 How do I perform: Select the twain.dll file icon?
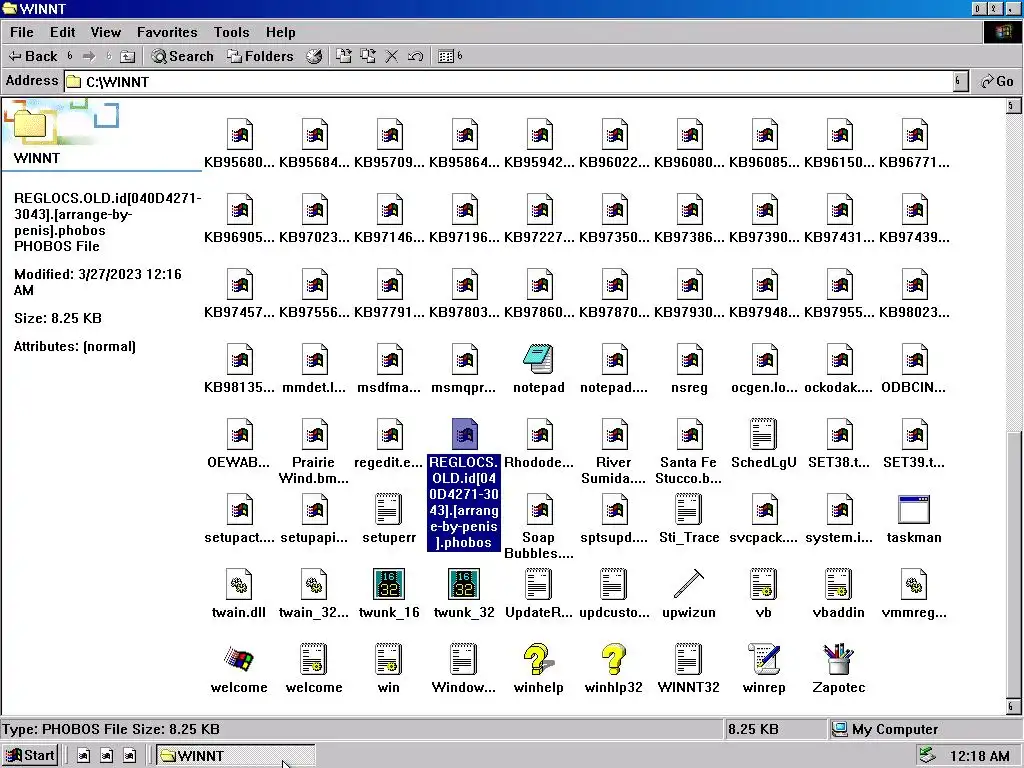(239, 592)
